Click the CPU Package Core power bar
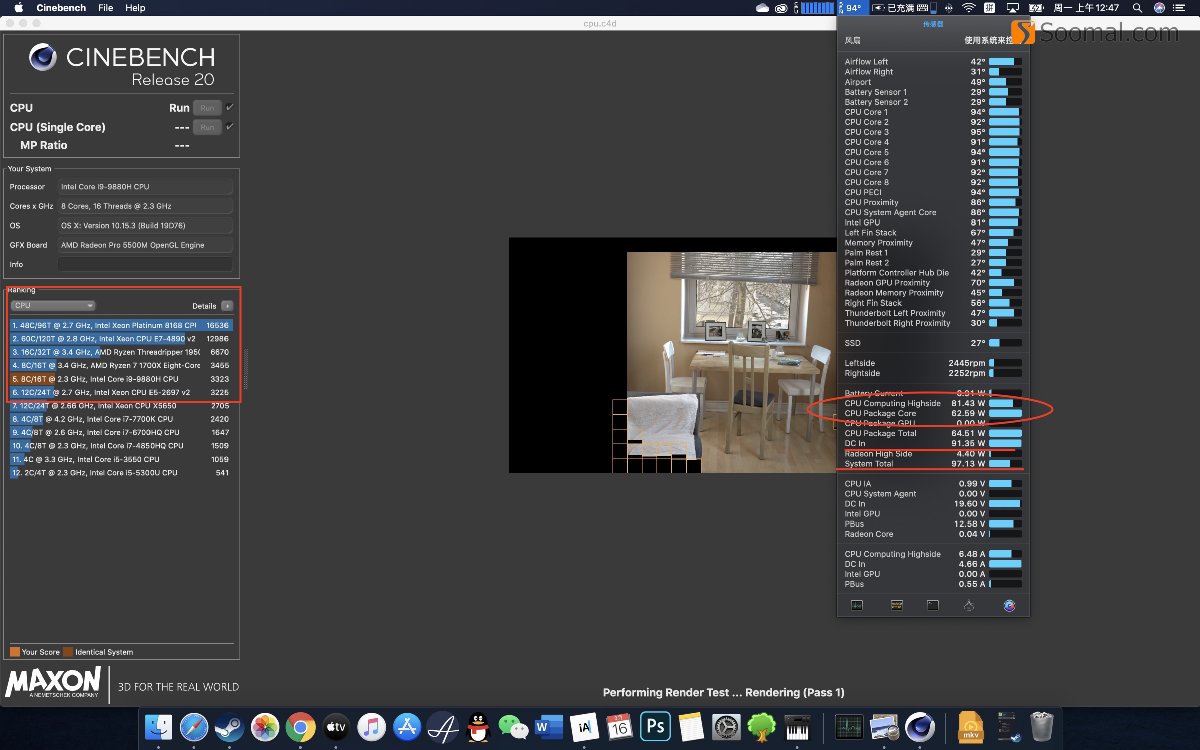The width and height of the screenshot is (1200, 750). click(x=1005, y=413)
